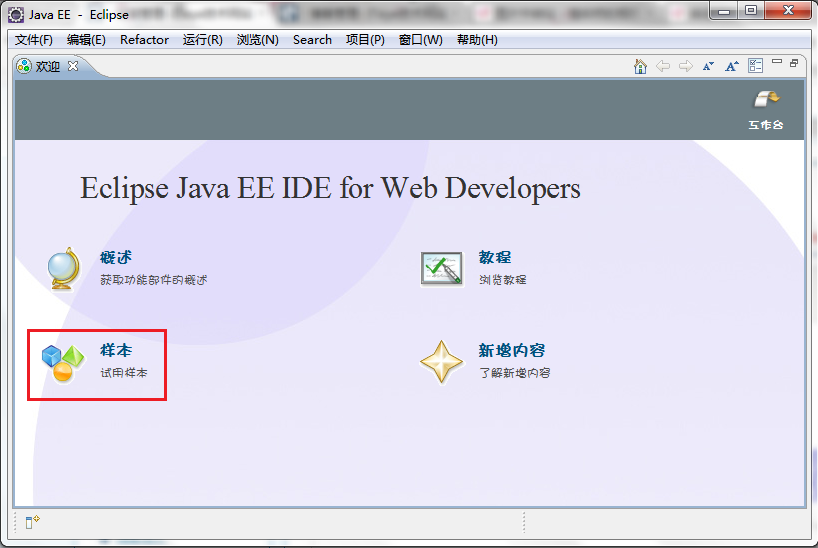Image resolution: width=818 pixels, height=548 pixels.
Task: Click the forward navigation arrow
Action: [685, 66]
